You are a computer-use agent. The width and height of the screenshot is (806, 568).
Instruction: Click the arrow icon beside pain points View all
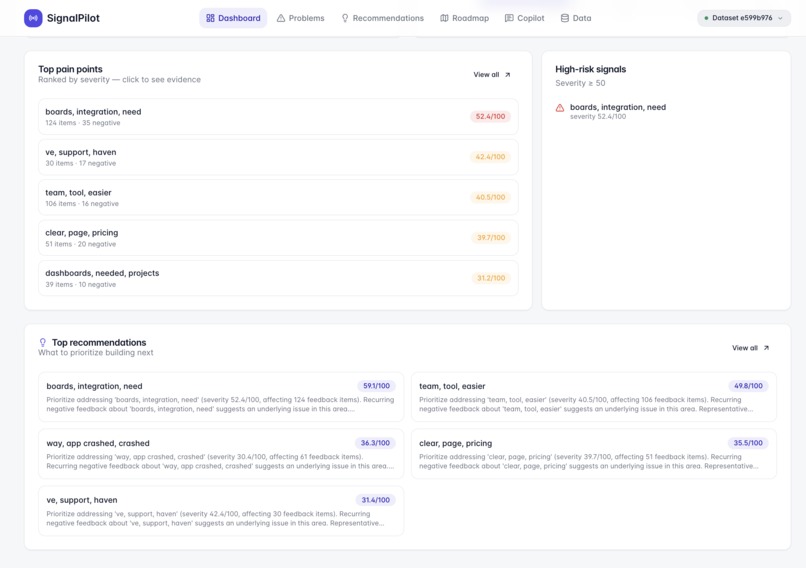tap(507, 75)
